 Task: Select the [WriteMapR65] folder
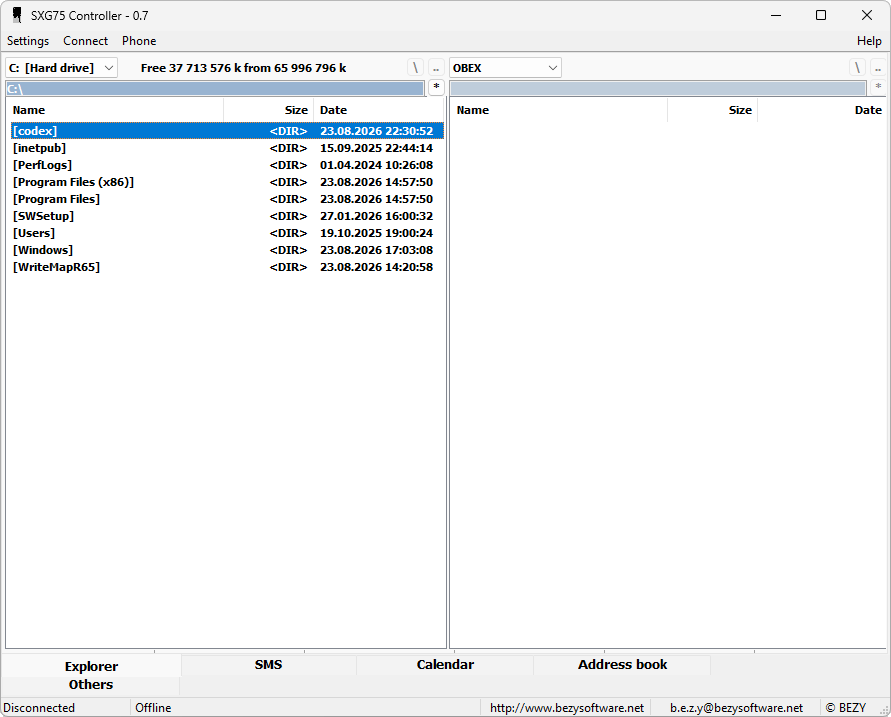point(227,267)
